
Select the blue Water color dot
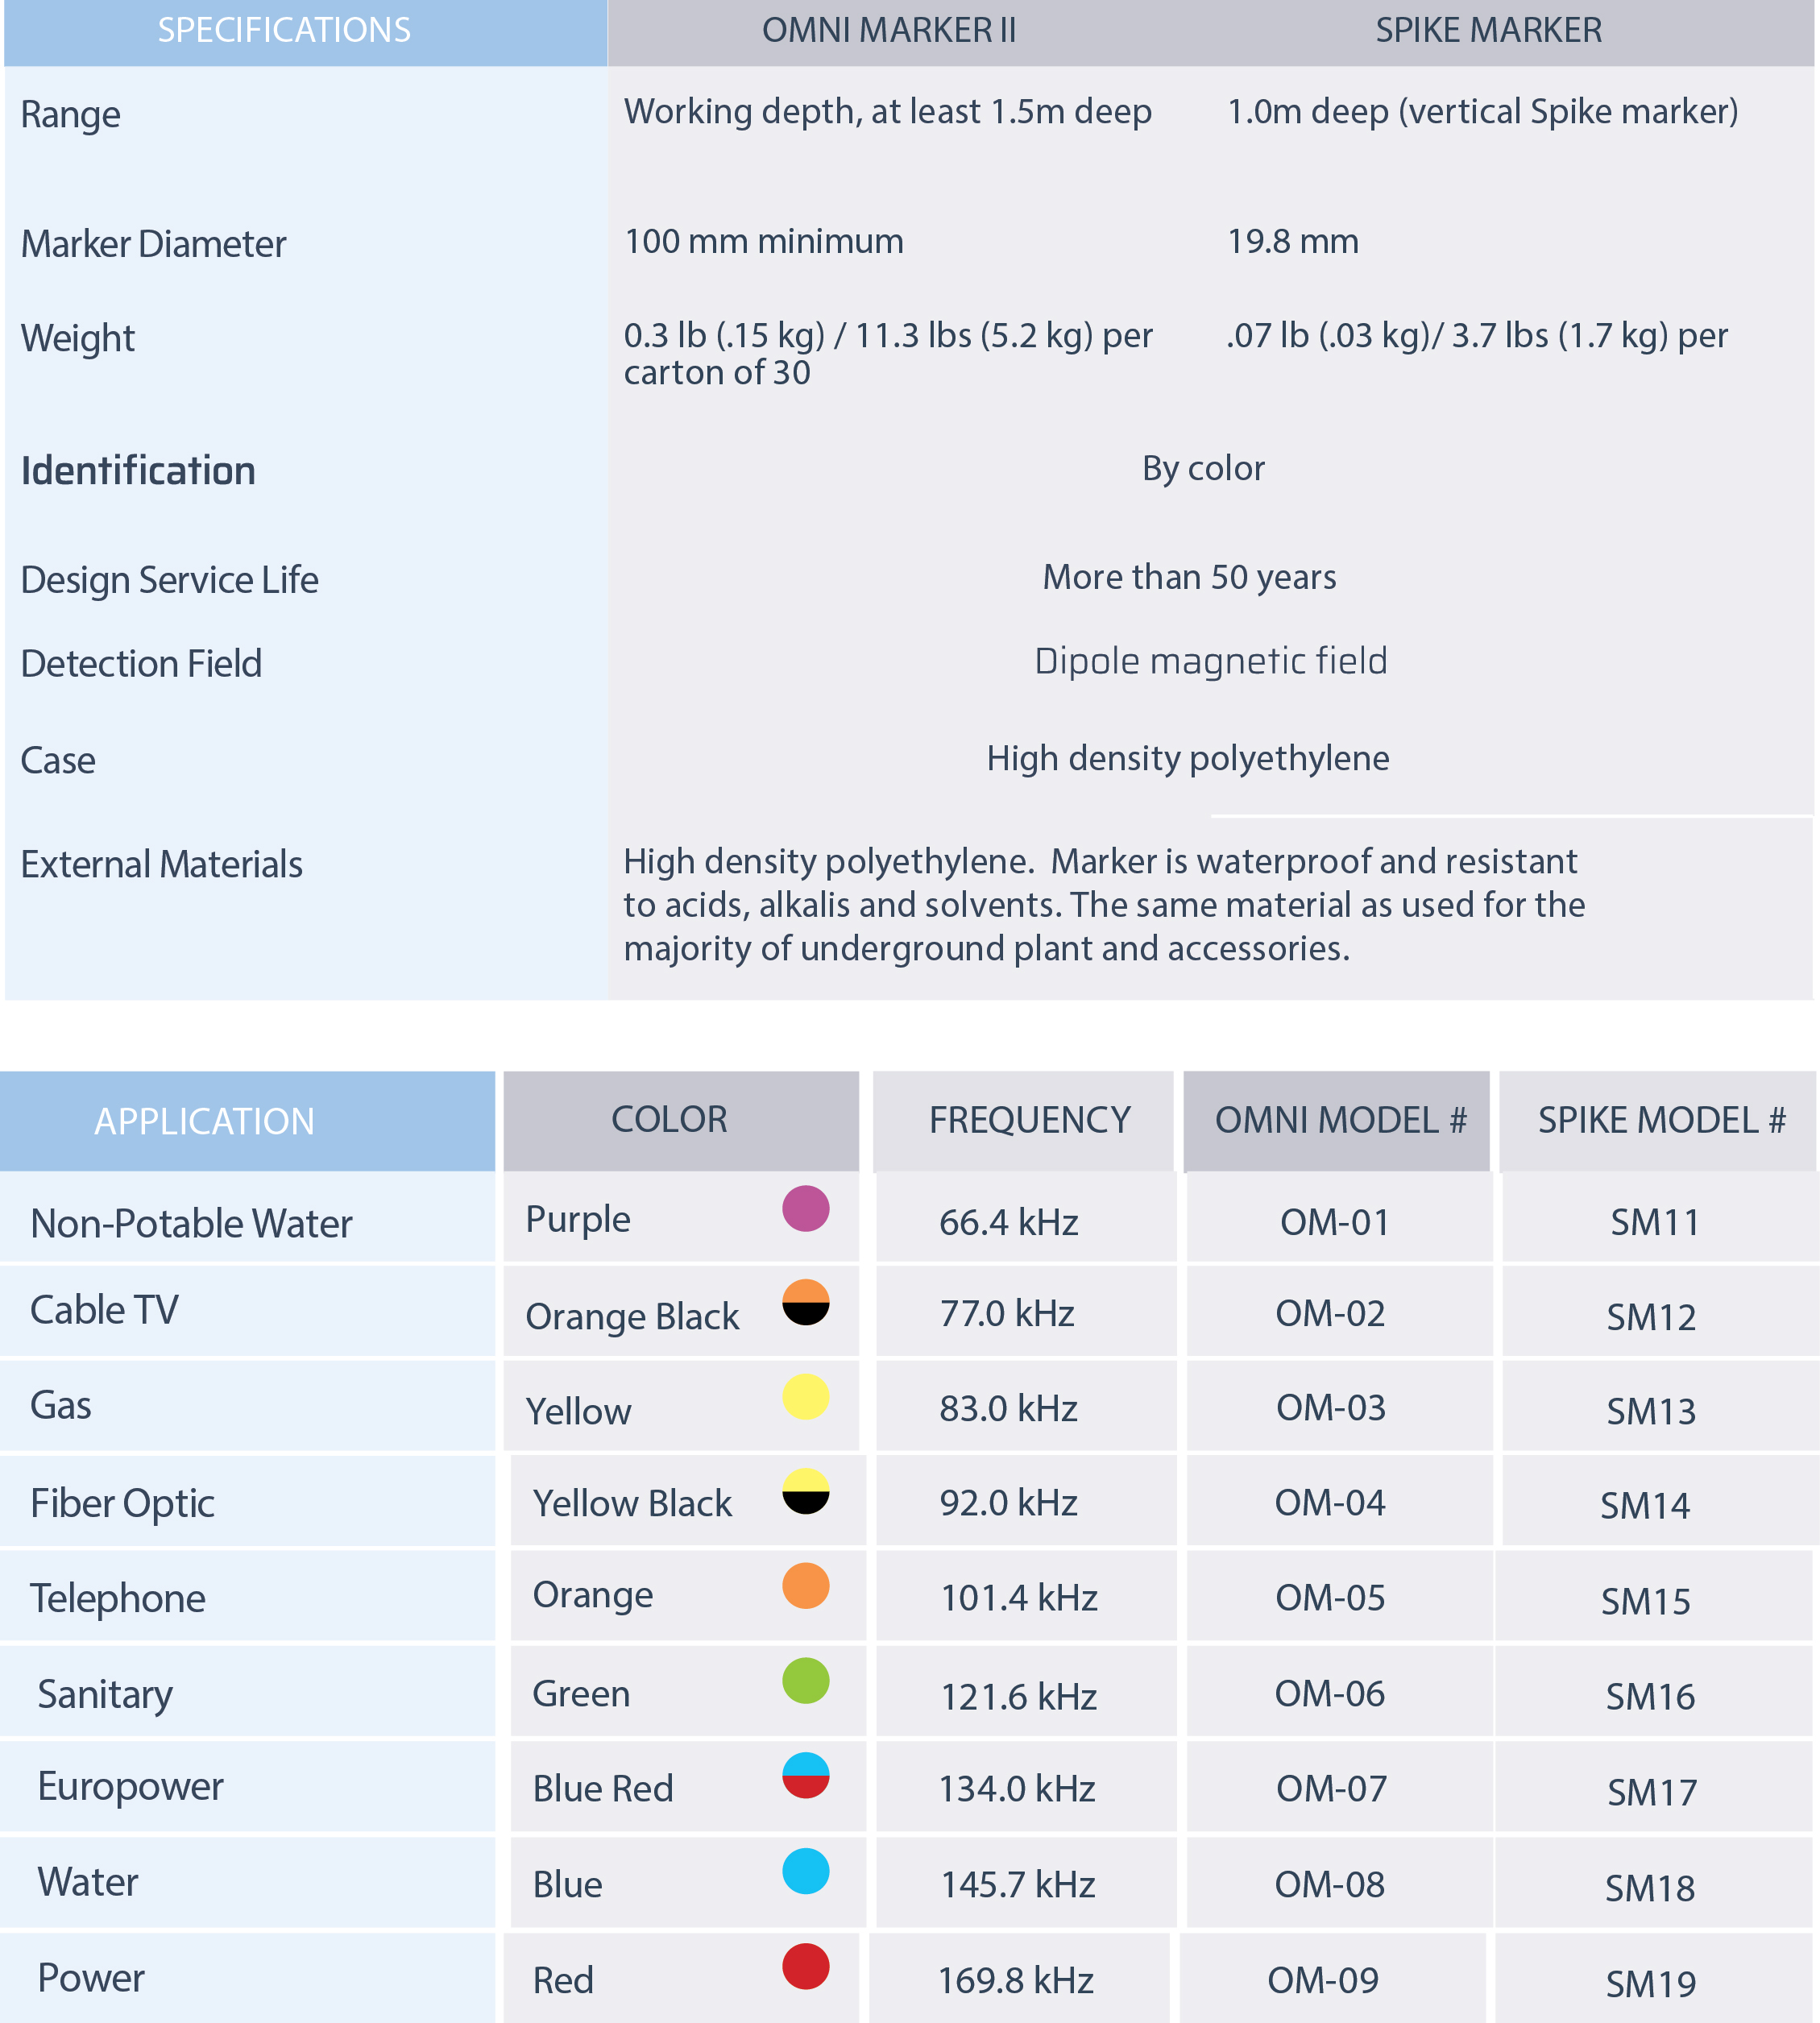[805, 1871]
